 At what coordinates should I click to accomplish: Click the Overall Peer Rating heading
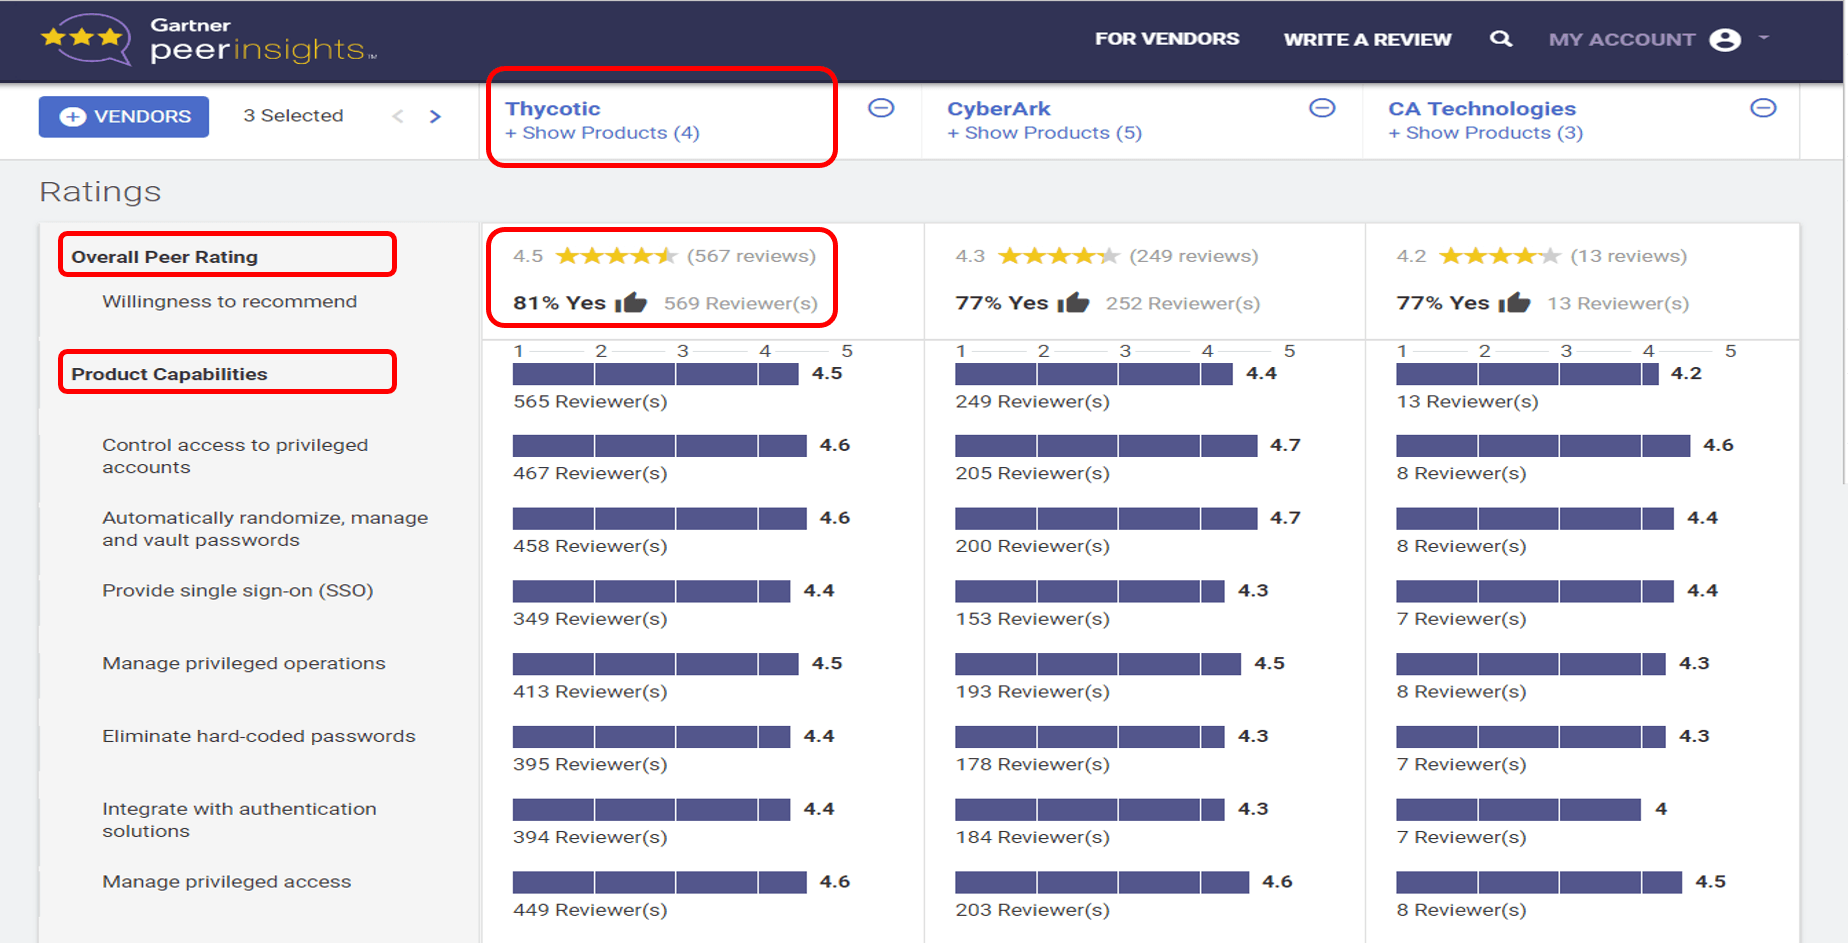click(164, 257)
